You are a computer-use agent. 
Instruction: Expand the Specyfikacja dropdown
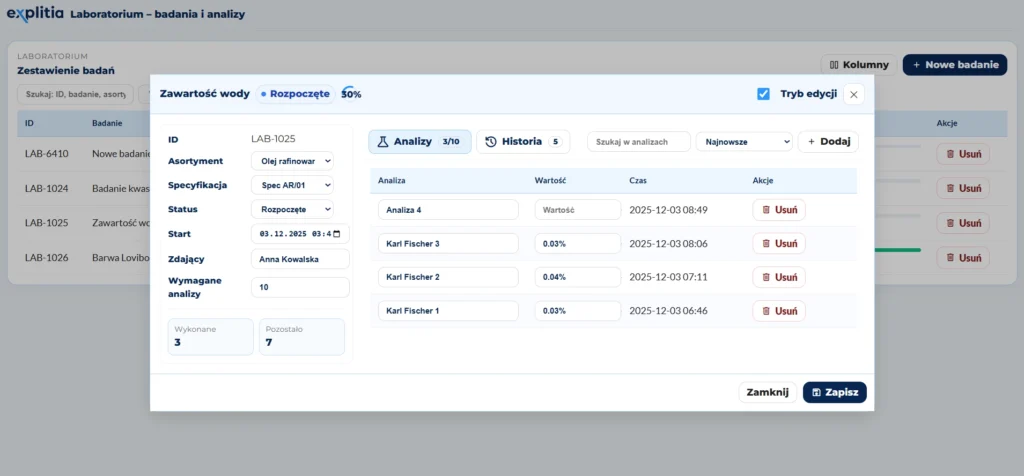291,185
